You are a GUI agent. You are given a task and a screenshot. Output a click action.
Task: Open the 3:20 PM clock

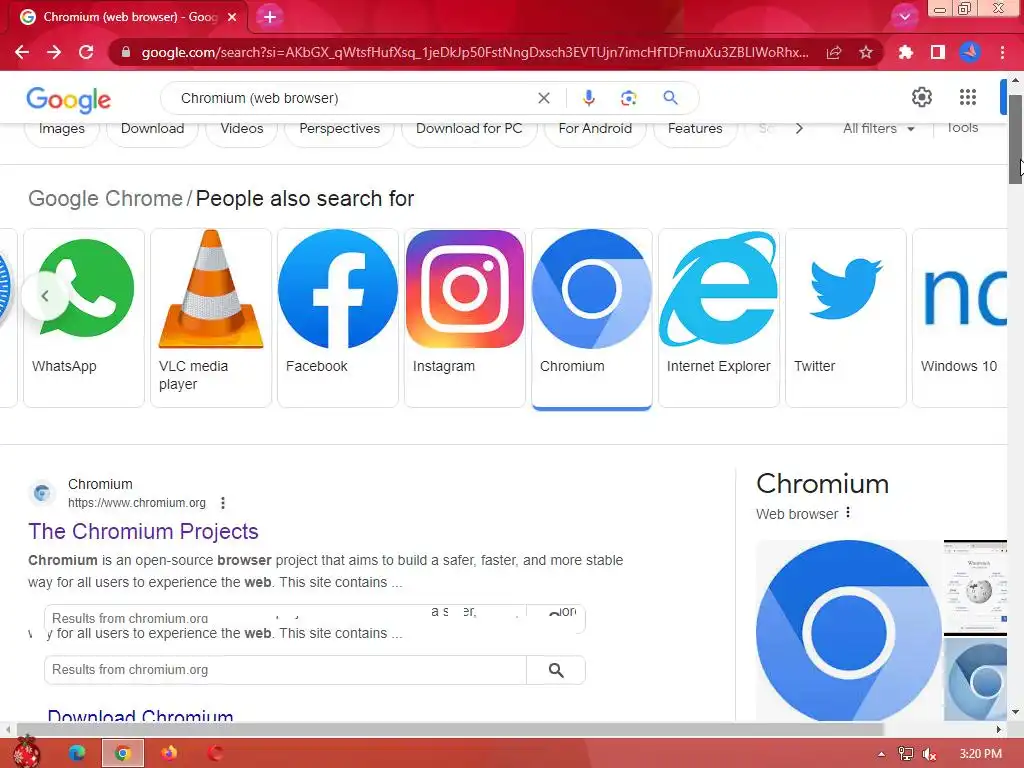click(x=980, y=754)
